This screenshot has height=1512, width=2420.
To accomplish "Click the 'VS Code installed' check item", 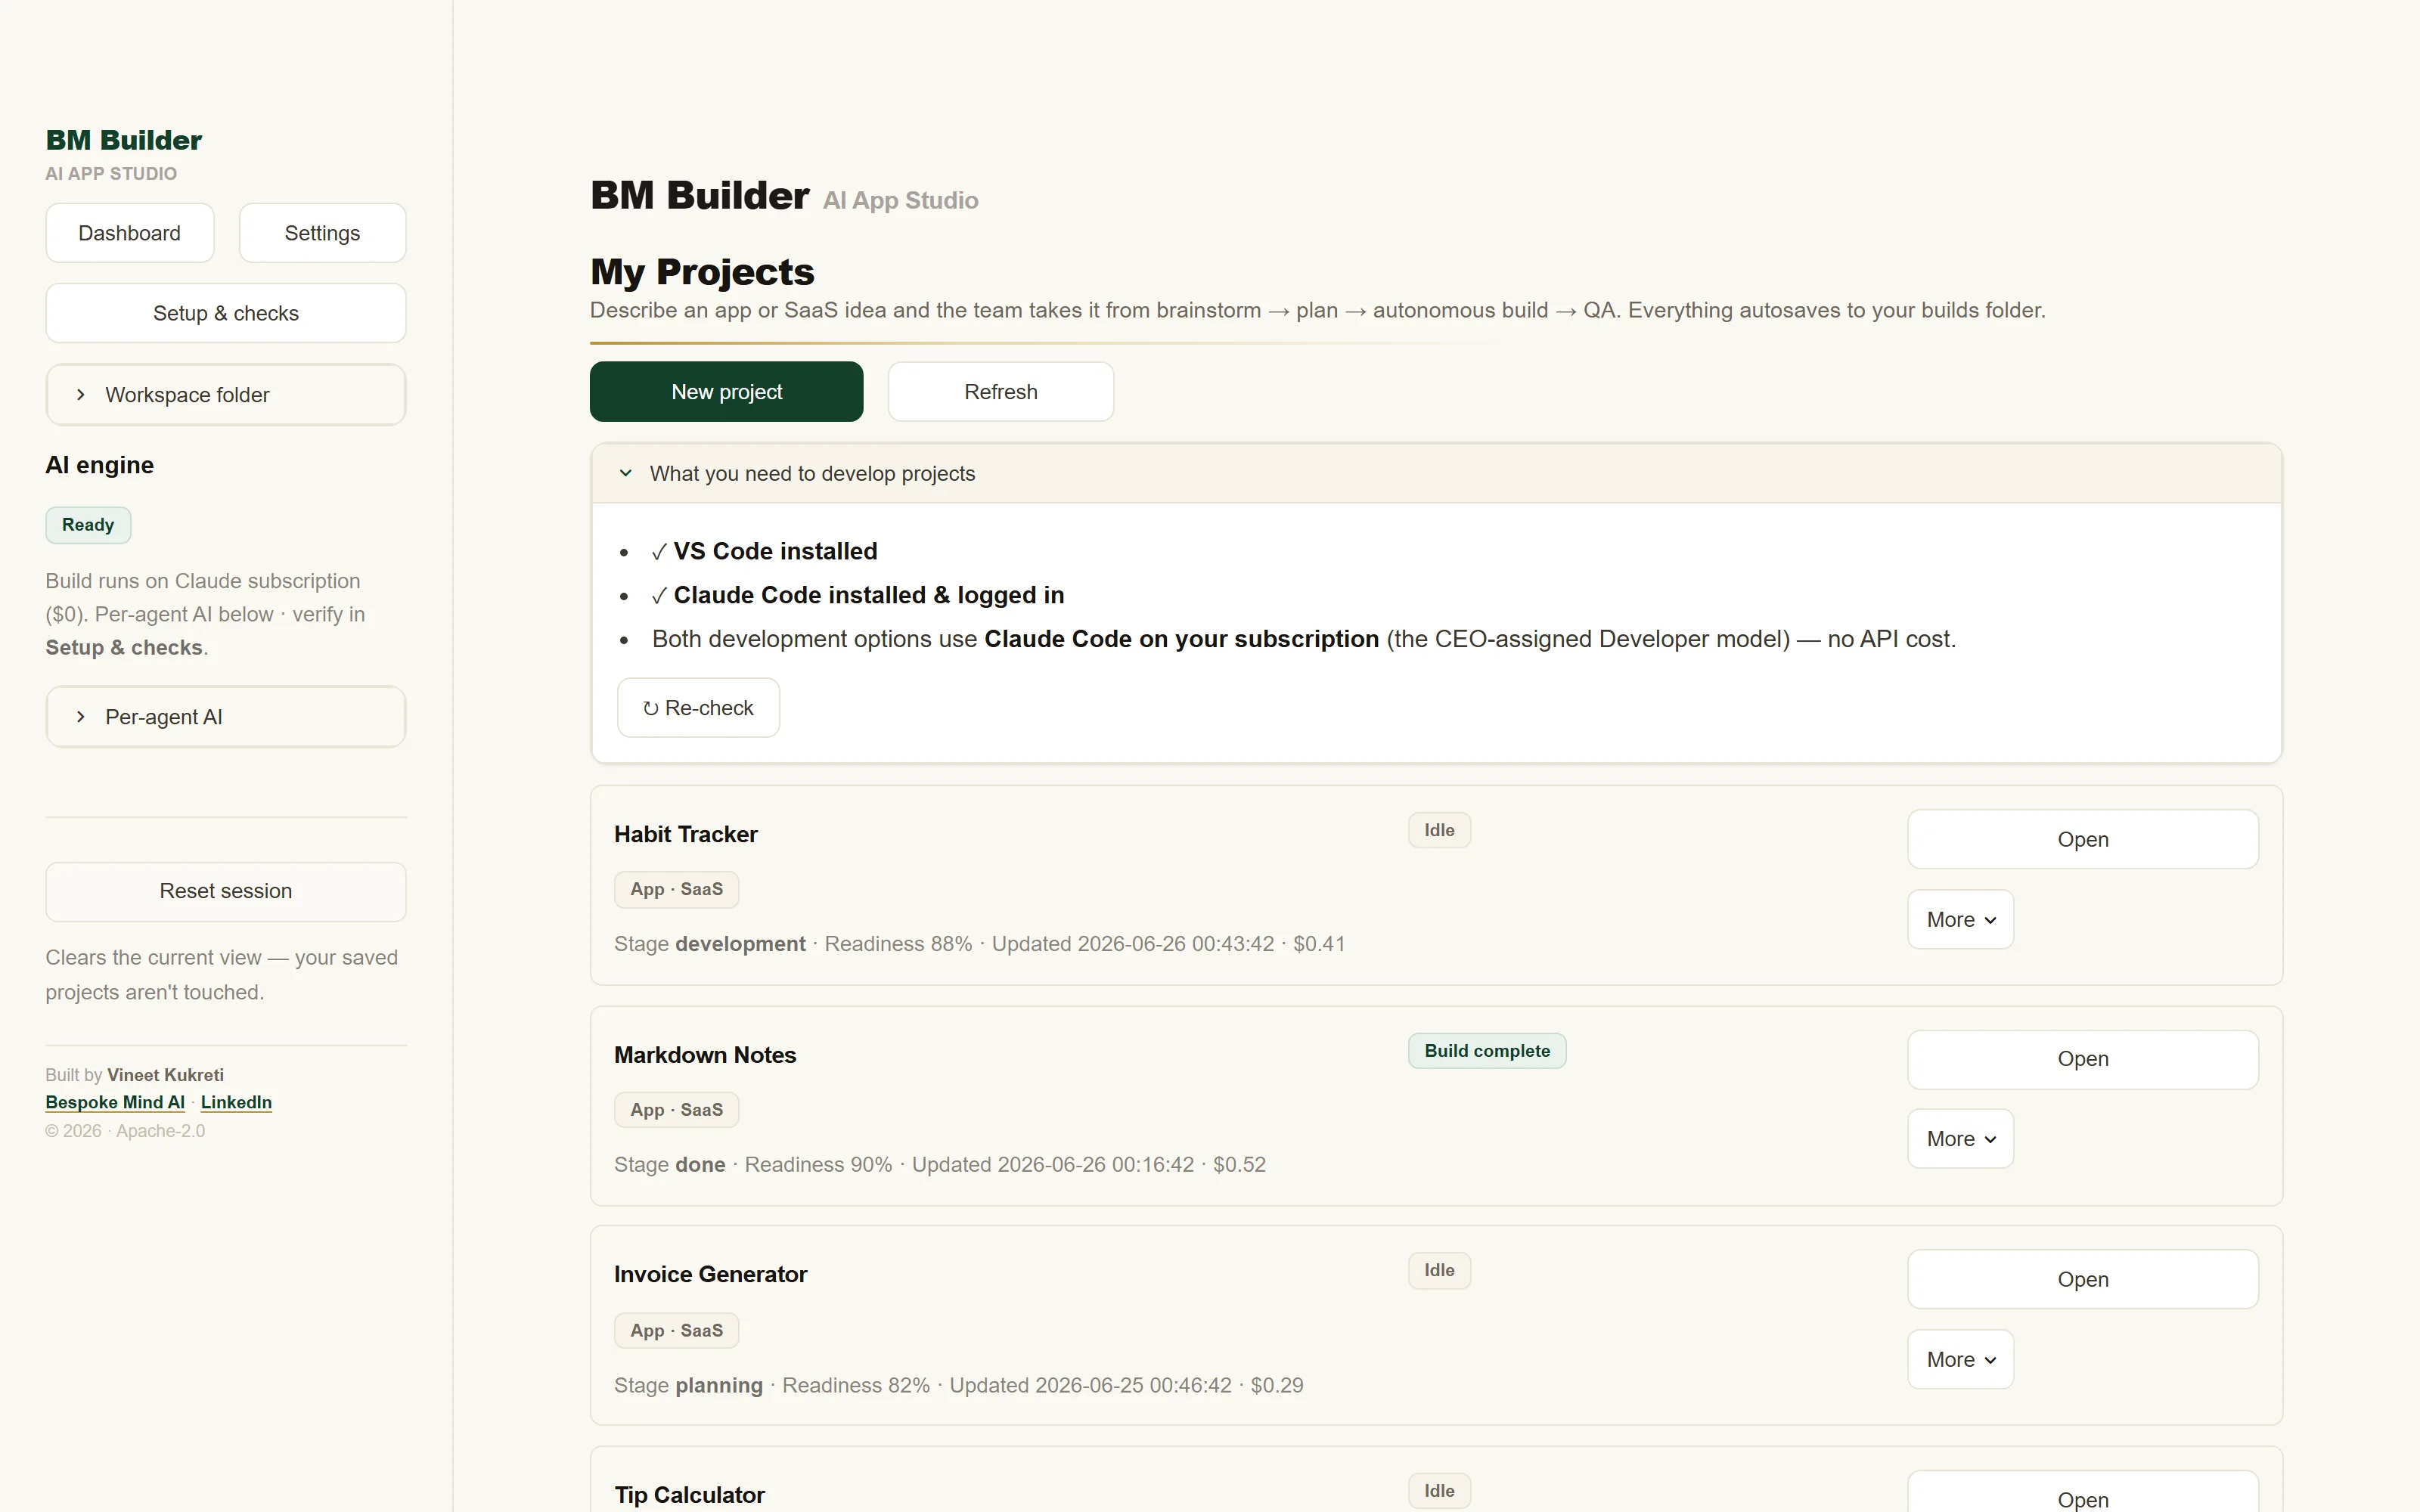I will tap(764, 551).
